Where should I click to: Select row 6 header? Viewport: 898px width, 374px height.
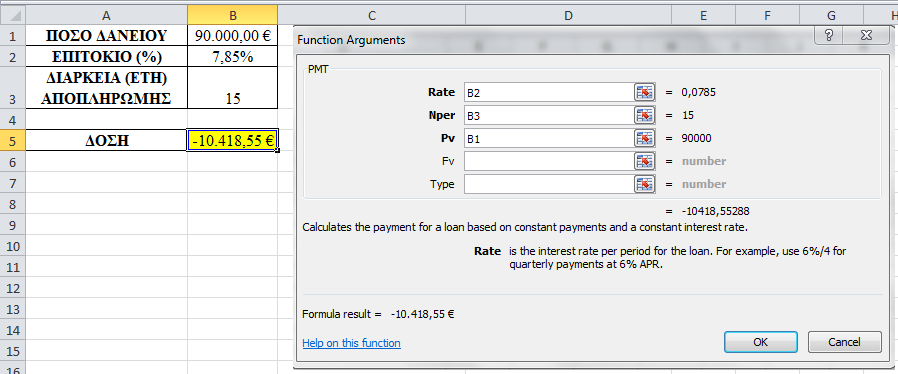(13, 162)
